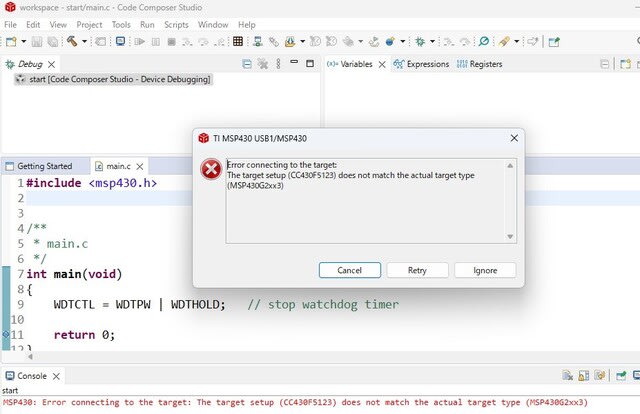Open the File menu

click(x=10, y=24)
